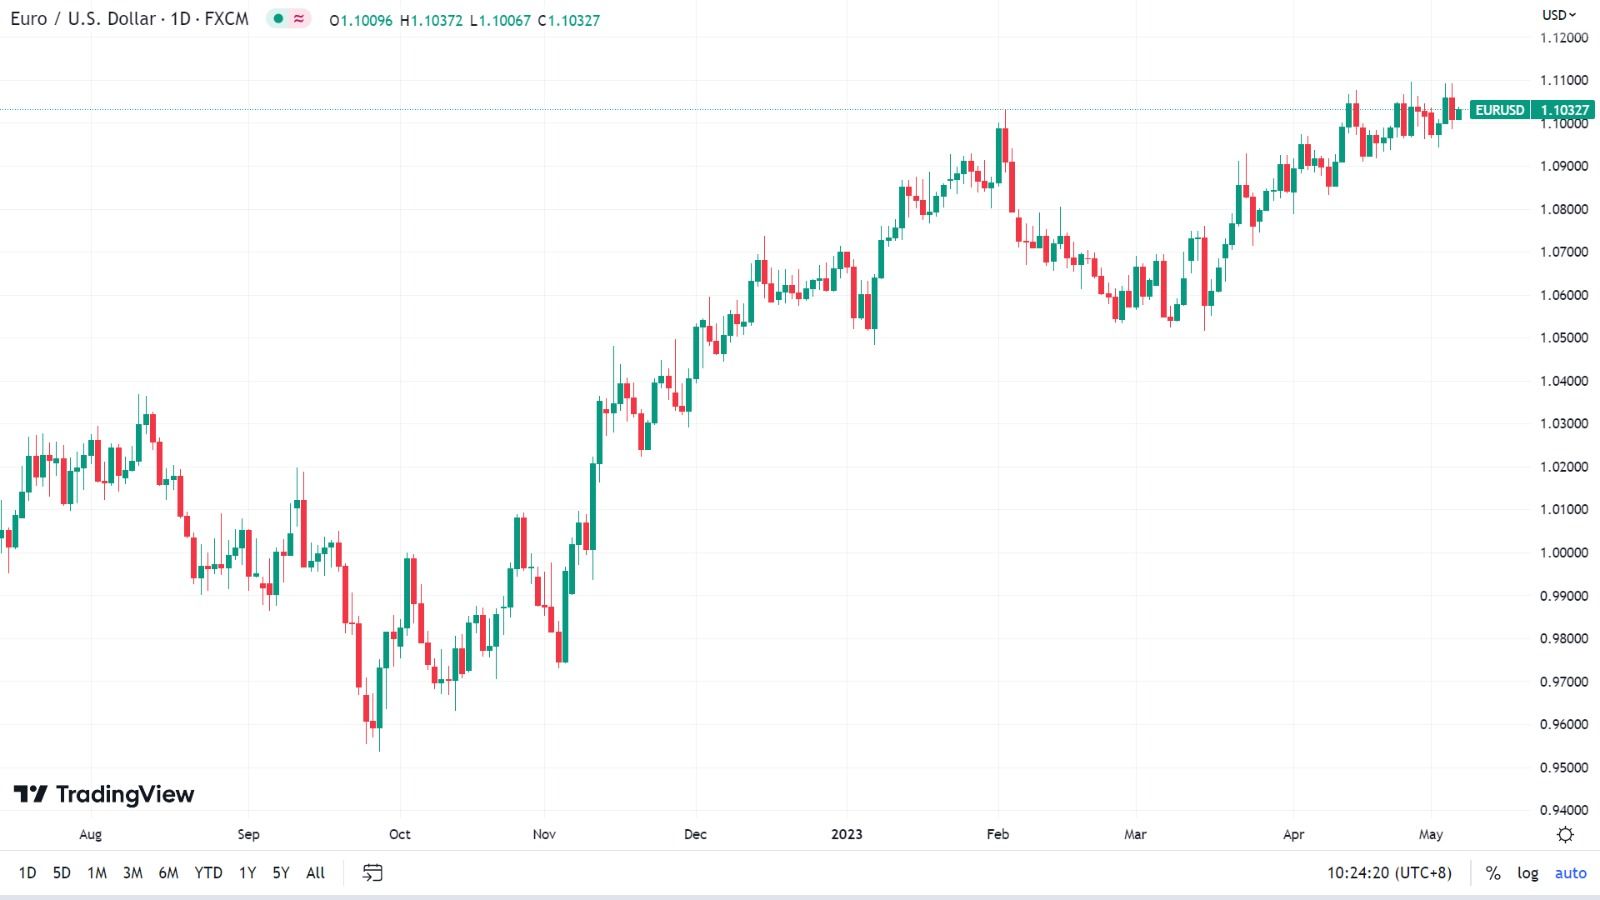The image size is (1600, 900).
Task: Select the 1D time range
Action: pyautogui.click(x=27, y=873)
